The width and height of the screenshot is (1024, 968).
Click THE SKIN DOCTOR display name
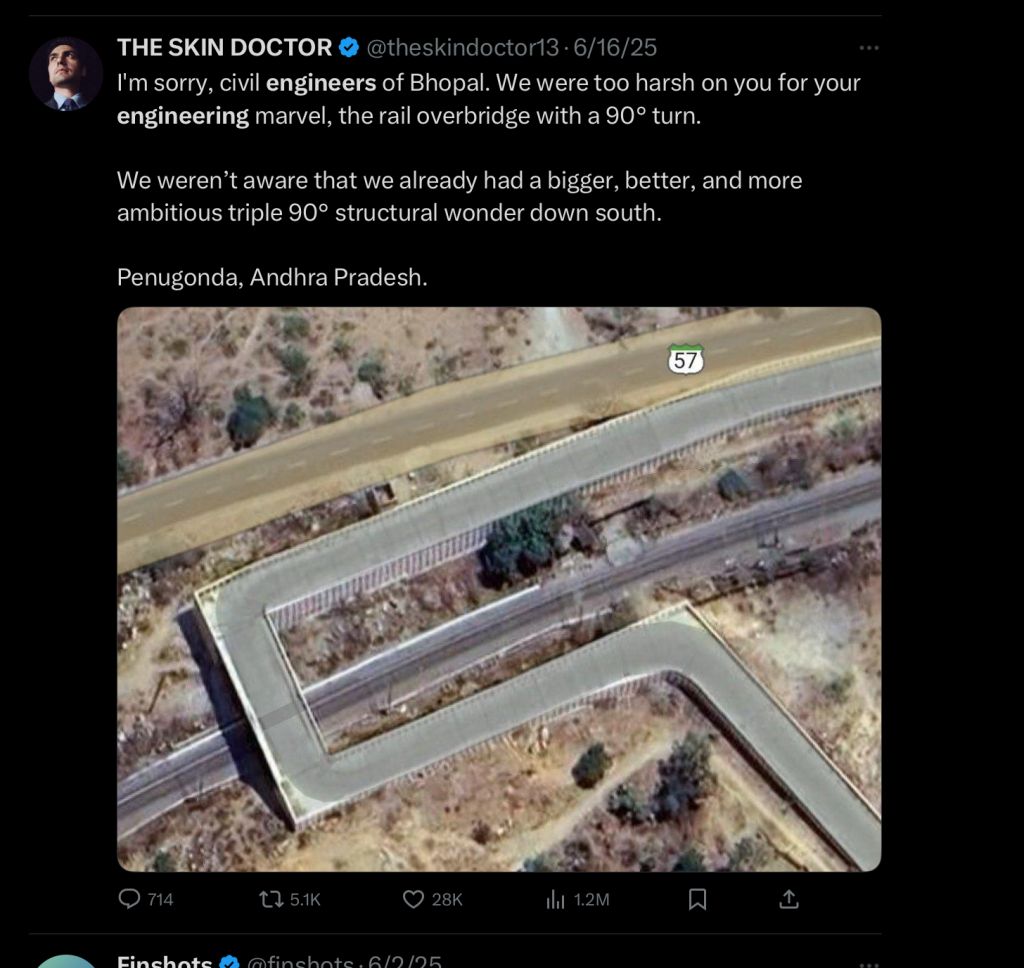[x=224, y=47]
